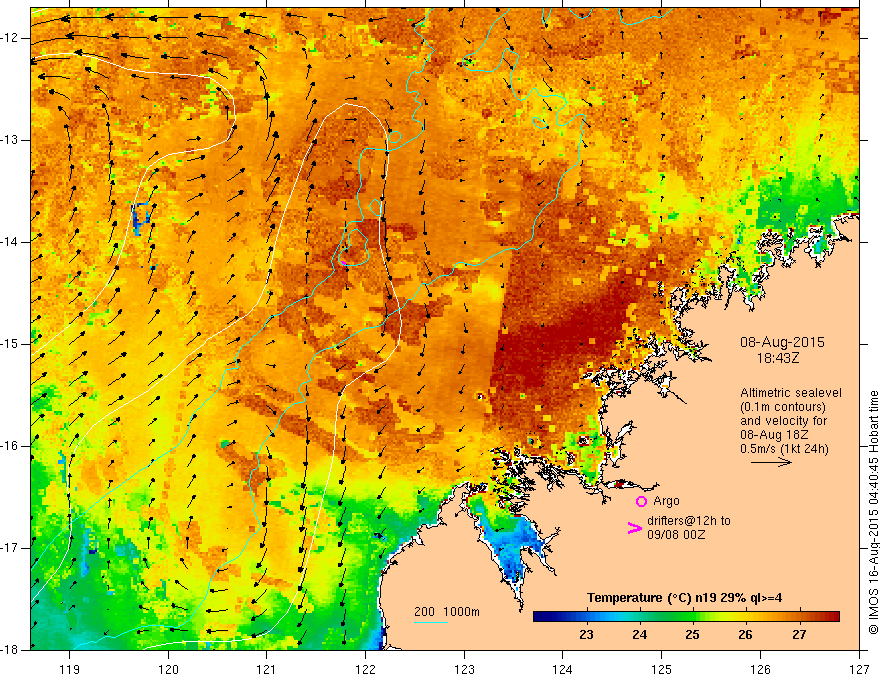This screenshot has height=680, width=880.
Task: Click the 'Argo' legend label
Action: tap(666, 501)
